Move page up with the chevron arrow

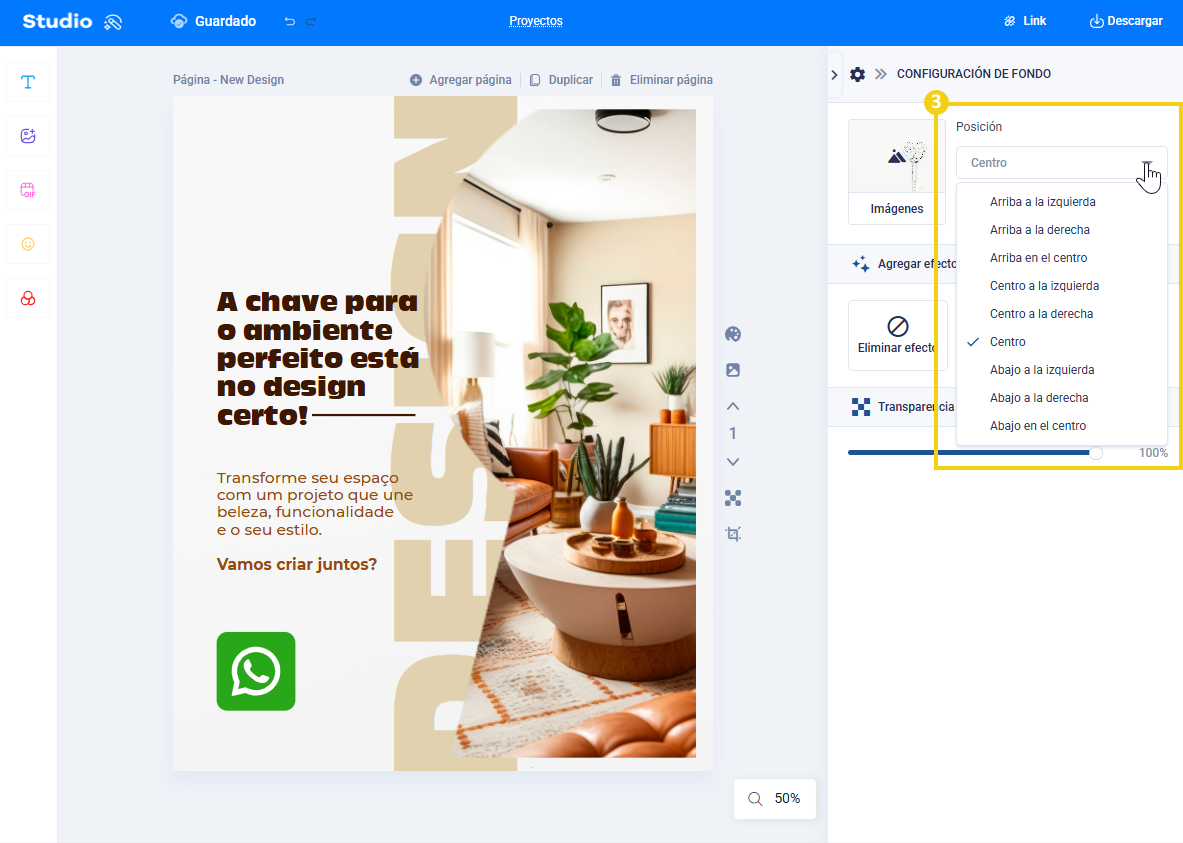click(x=733, y=406)
